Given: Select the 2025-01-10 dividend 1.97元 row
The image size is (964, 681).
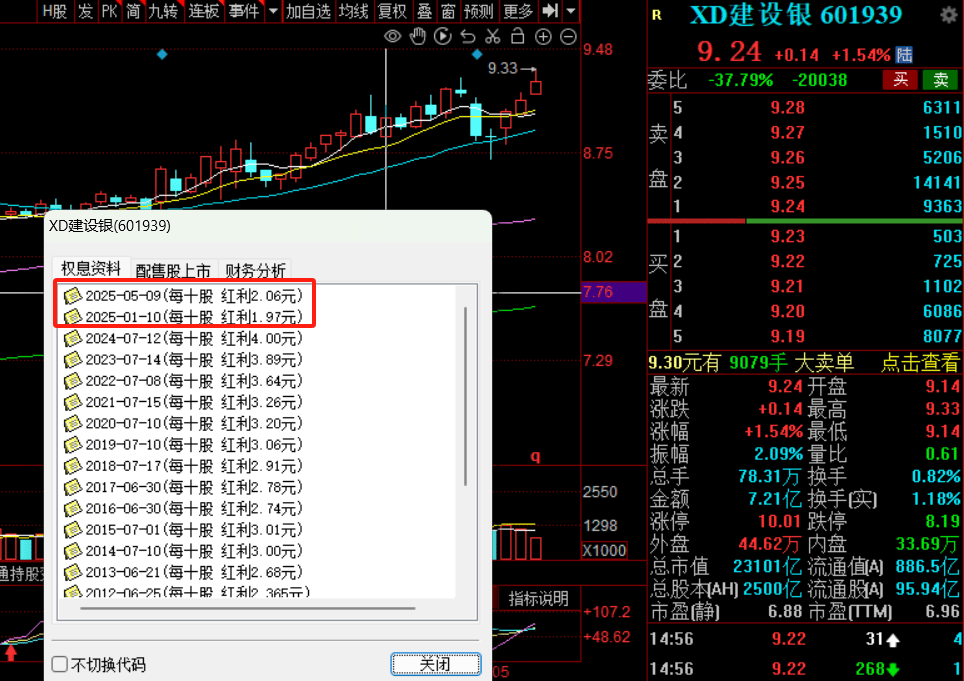Looking at the screenshot, I should (184, 317).
